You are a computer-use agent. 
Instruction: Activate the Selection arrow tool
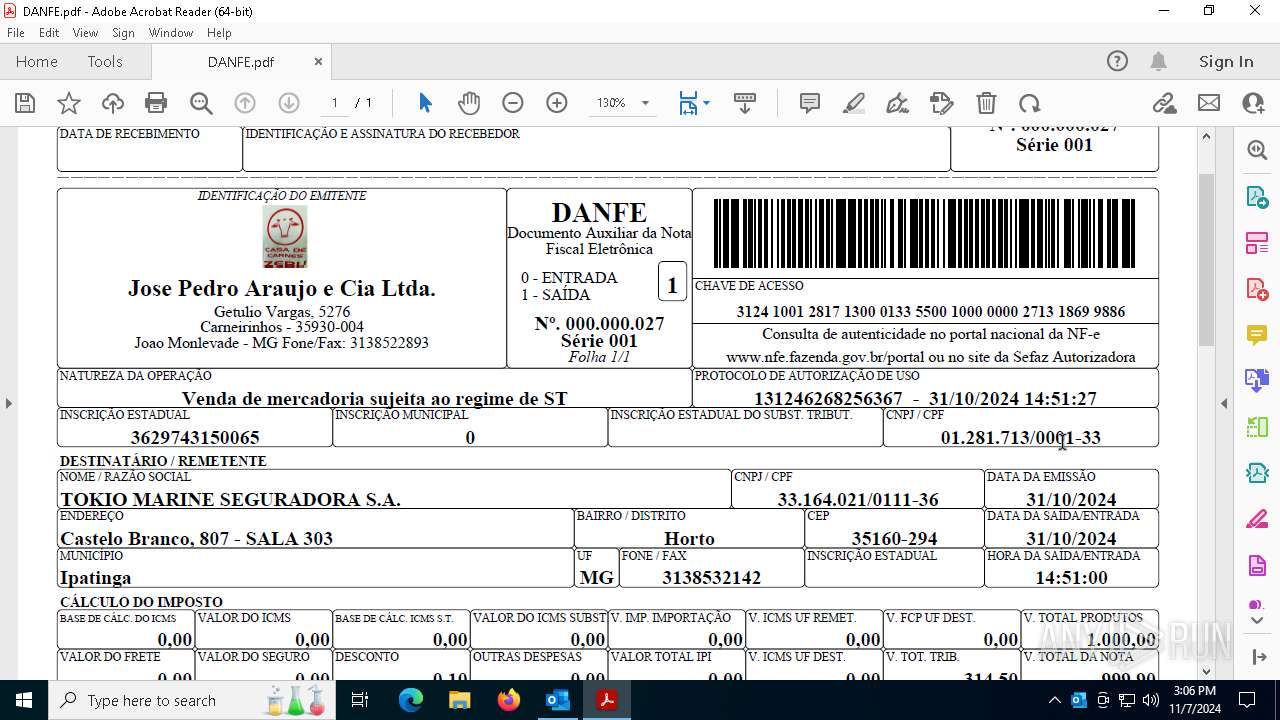click(x=425, y=103)
